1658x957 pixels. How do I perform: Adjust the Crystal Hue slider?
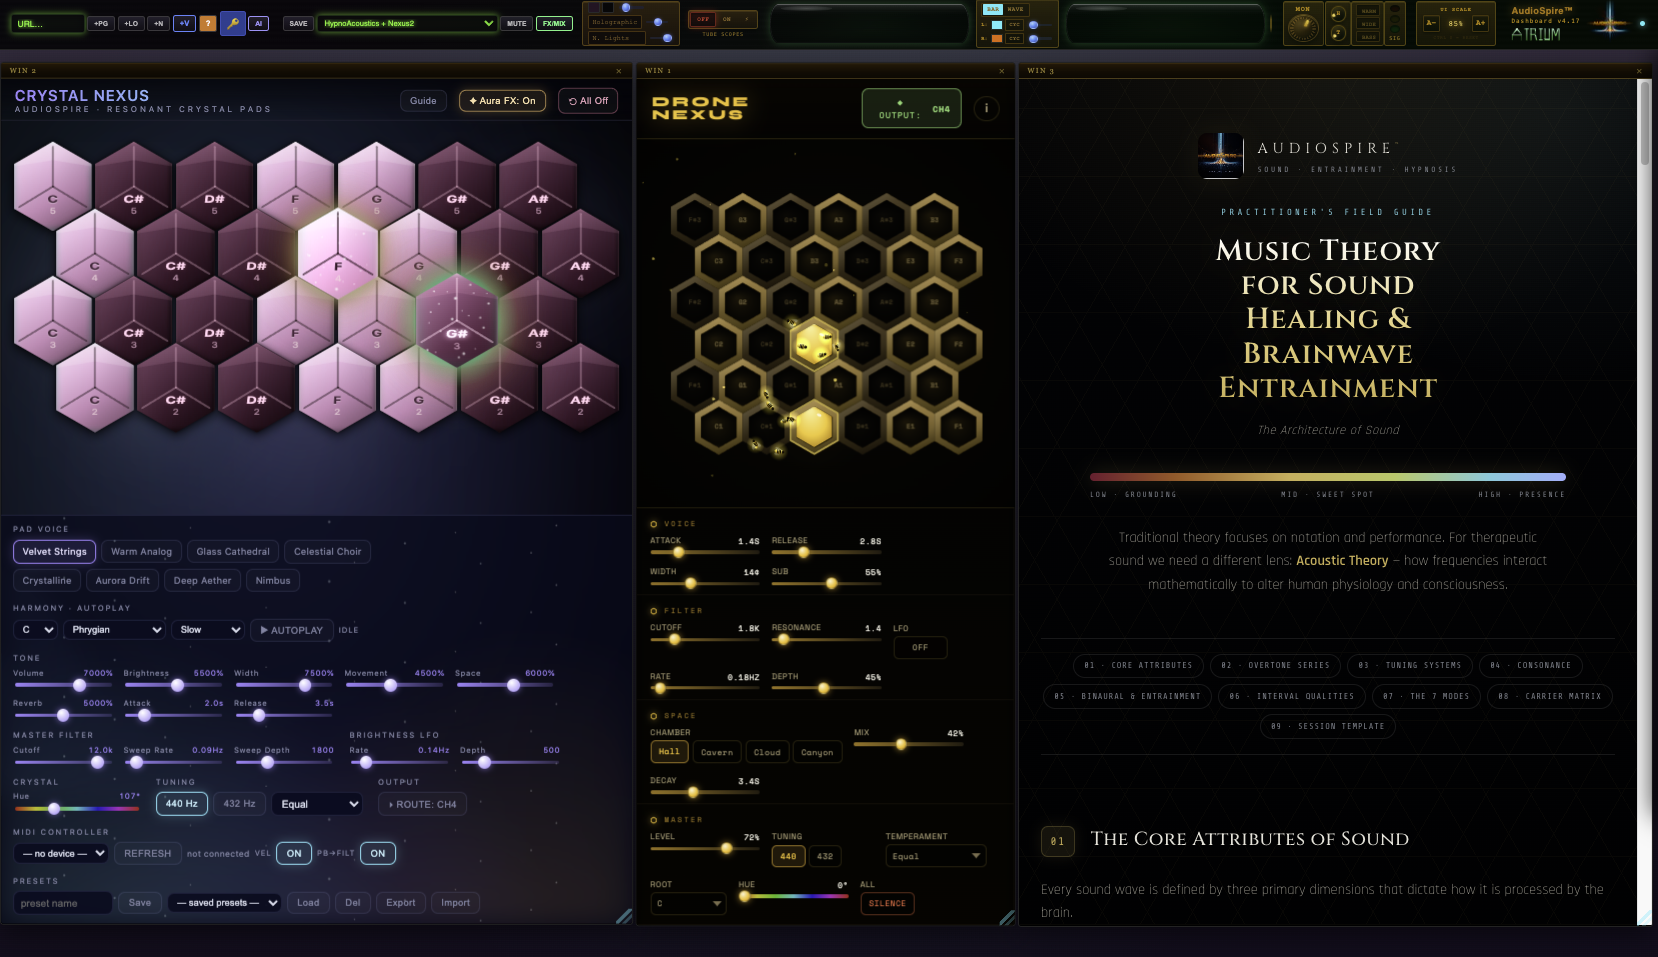click(x=77, y=809)
